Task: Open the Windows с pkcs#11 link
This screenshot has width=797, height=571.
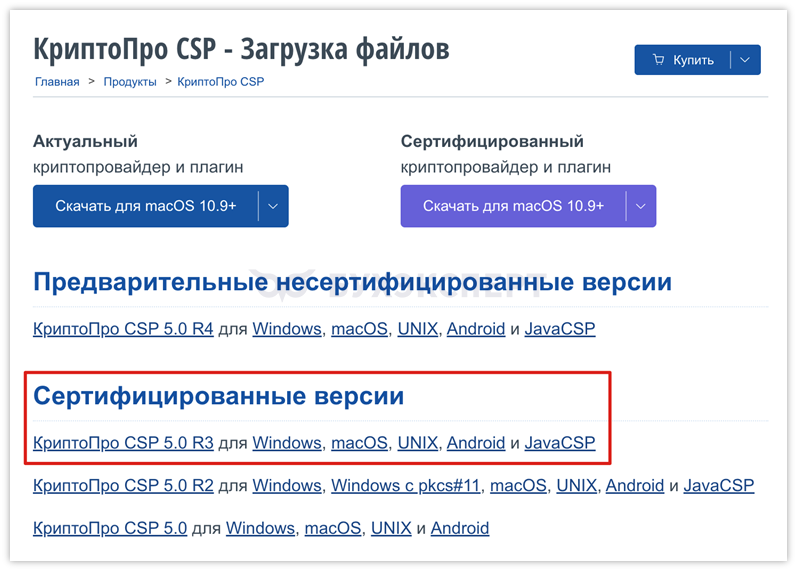Action: 406,486
